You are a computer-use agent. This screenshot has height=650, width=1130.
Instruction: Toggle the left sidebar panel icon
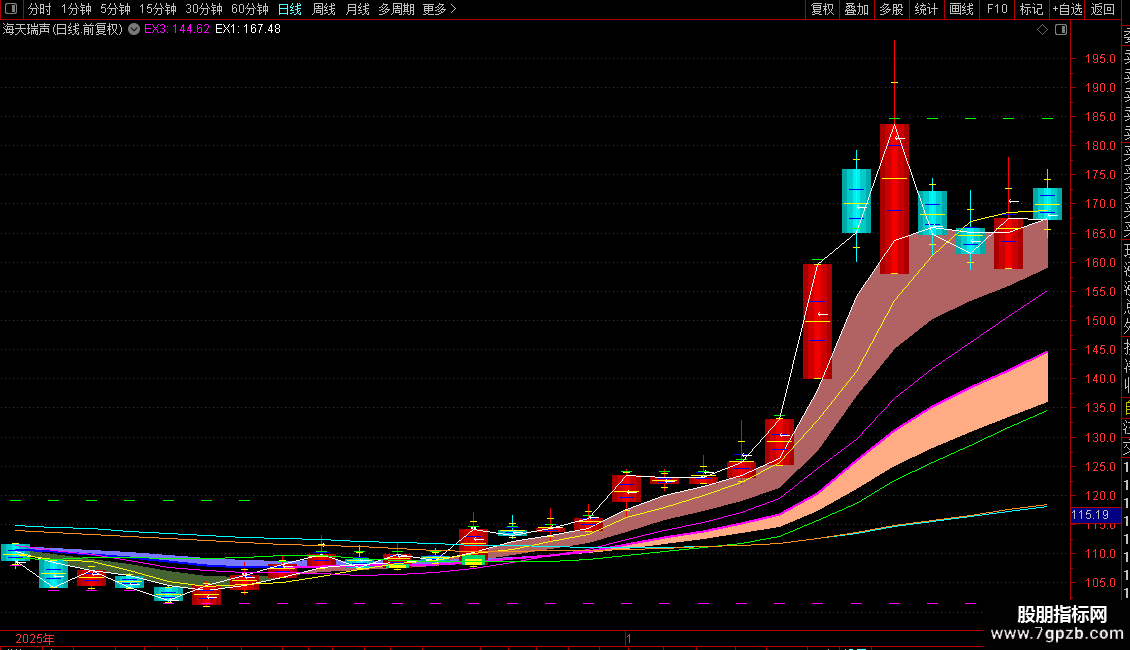(x=11, y=9)
